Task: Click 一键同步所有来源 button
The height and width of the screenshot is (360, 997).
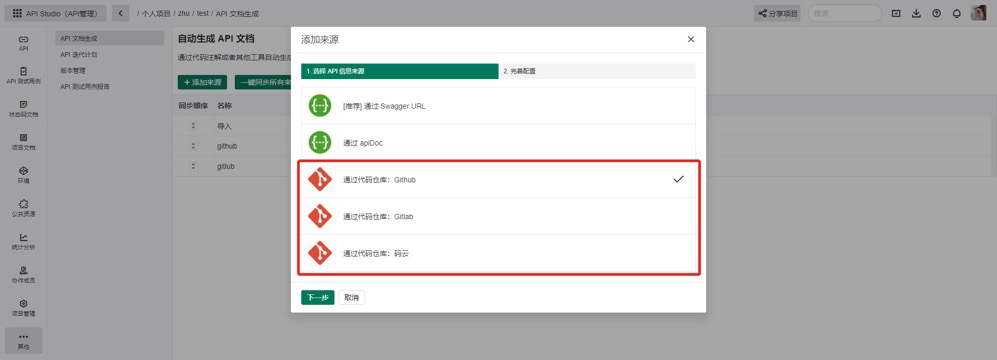Action: pyautogui.click(x=263, y=82)
